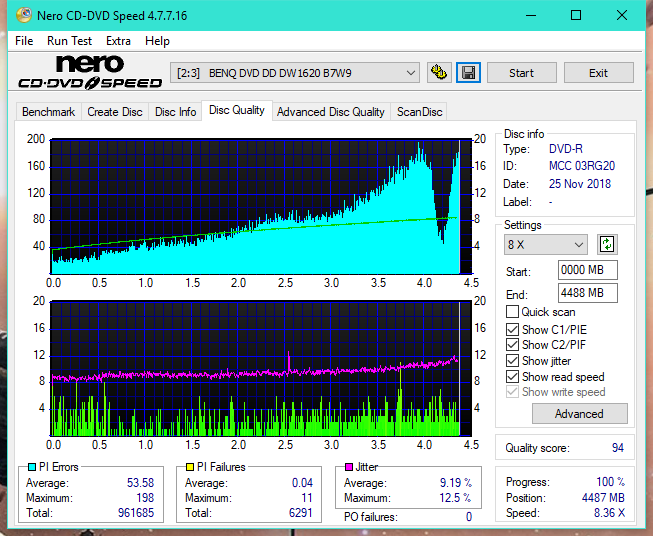Uncheck Show C1/PIE checkbox
Screen dimensions: 653x536
[x=512, y=329]
